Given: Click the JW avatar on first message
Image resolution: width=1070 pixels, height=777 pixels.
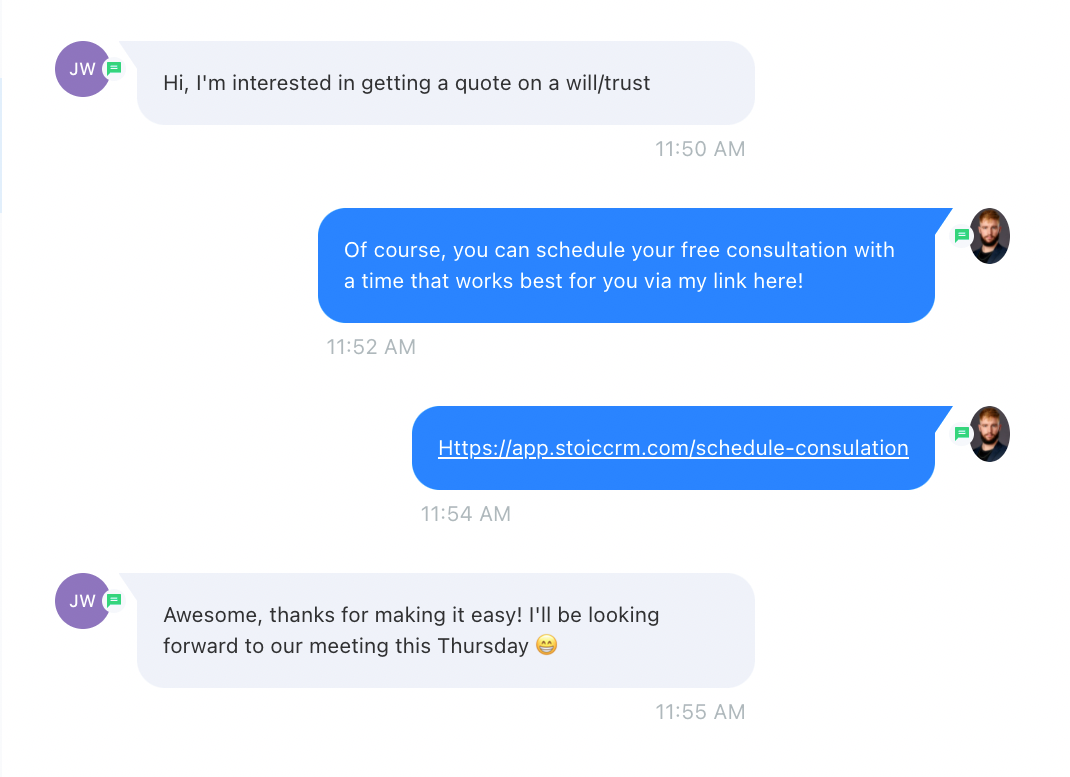Looking at the screenshot, I should pos(83,69).
